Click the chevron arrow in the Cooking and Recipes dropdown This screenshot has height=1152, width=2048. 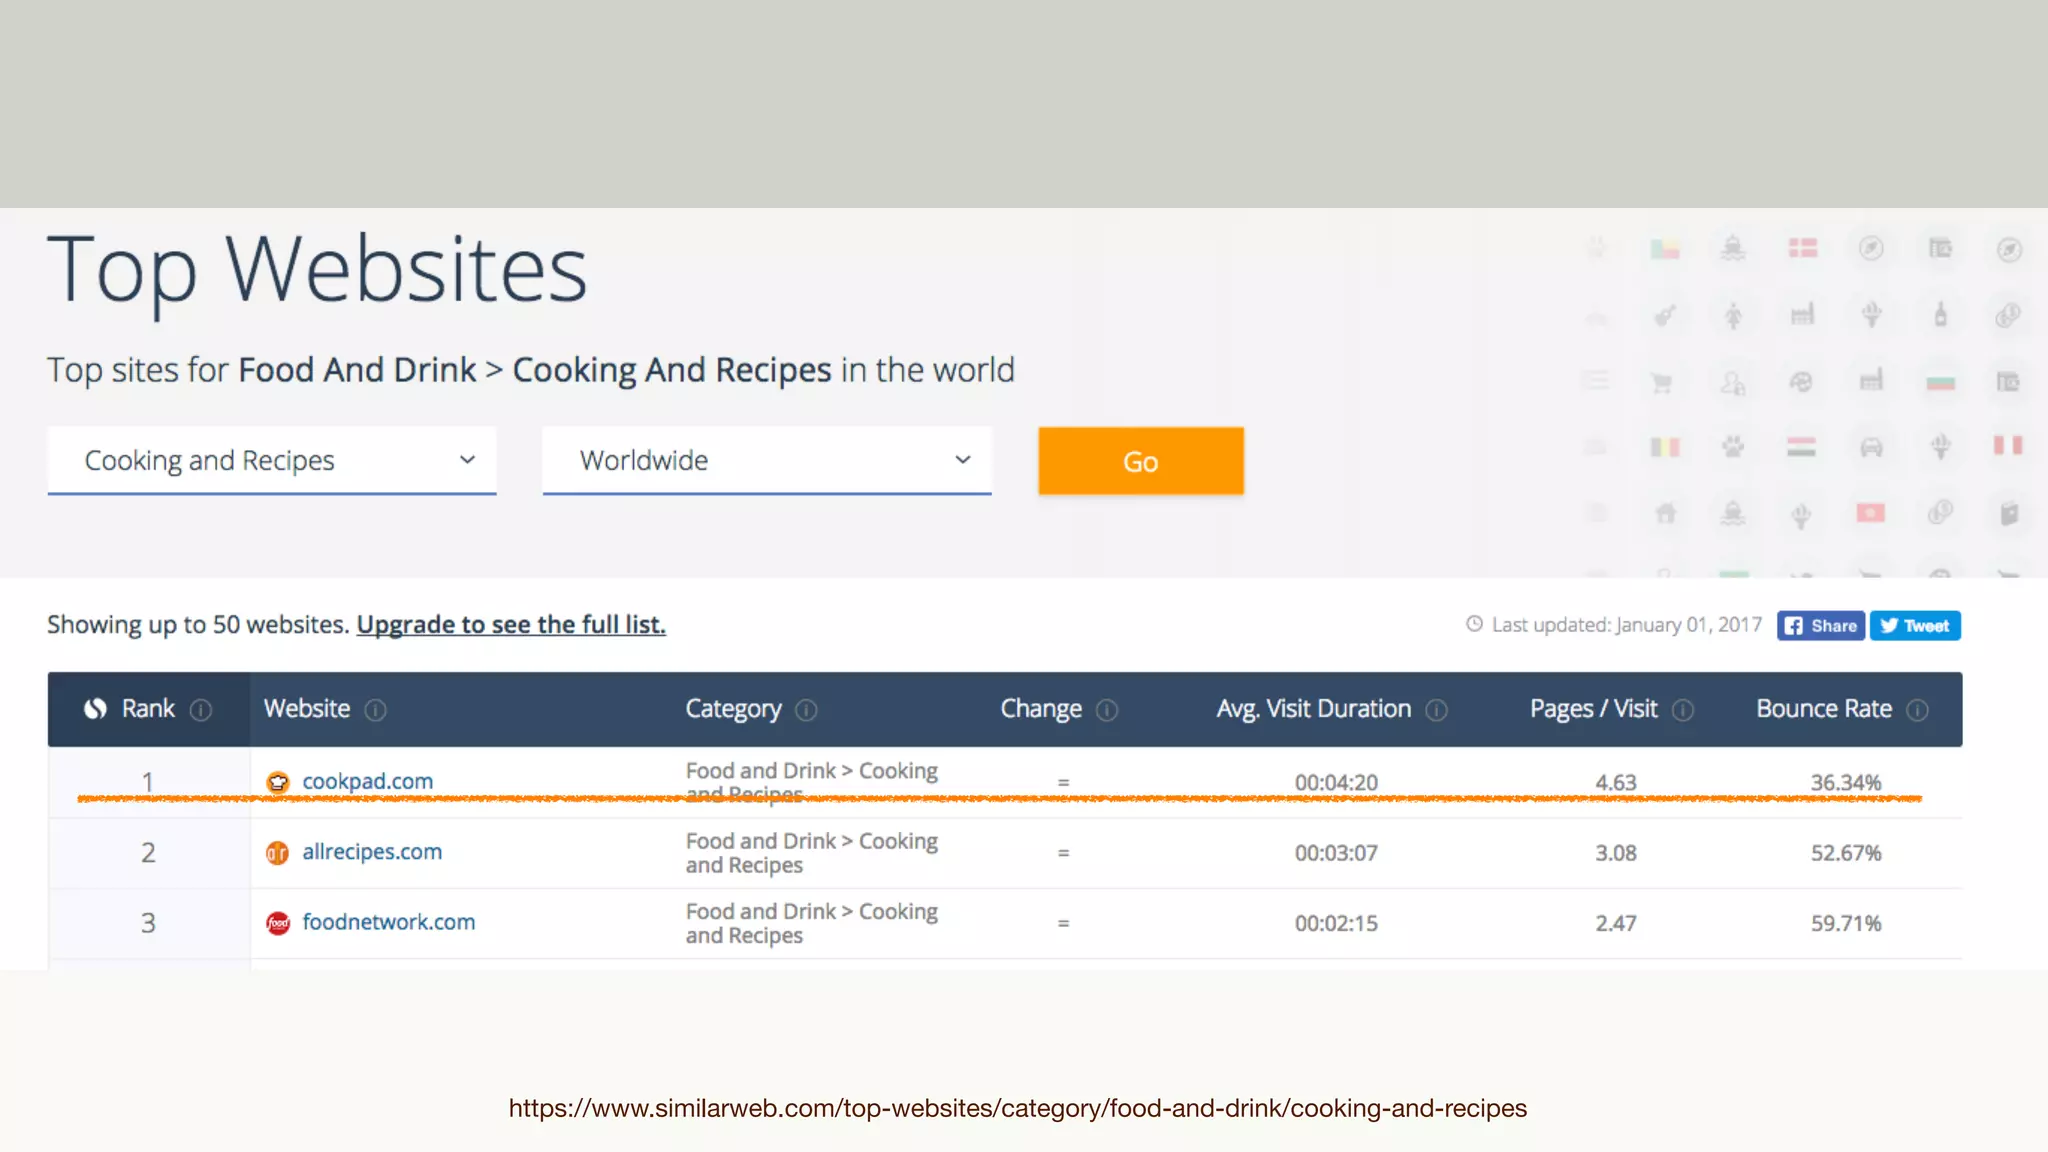pos(467,460)
